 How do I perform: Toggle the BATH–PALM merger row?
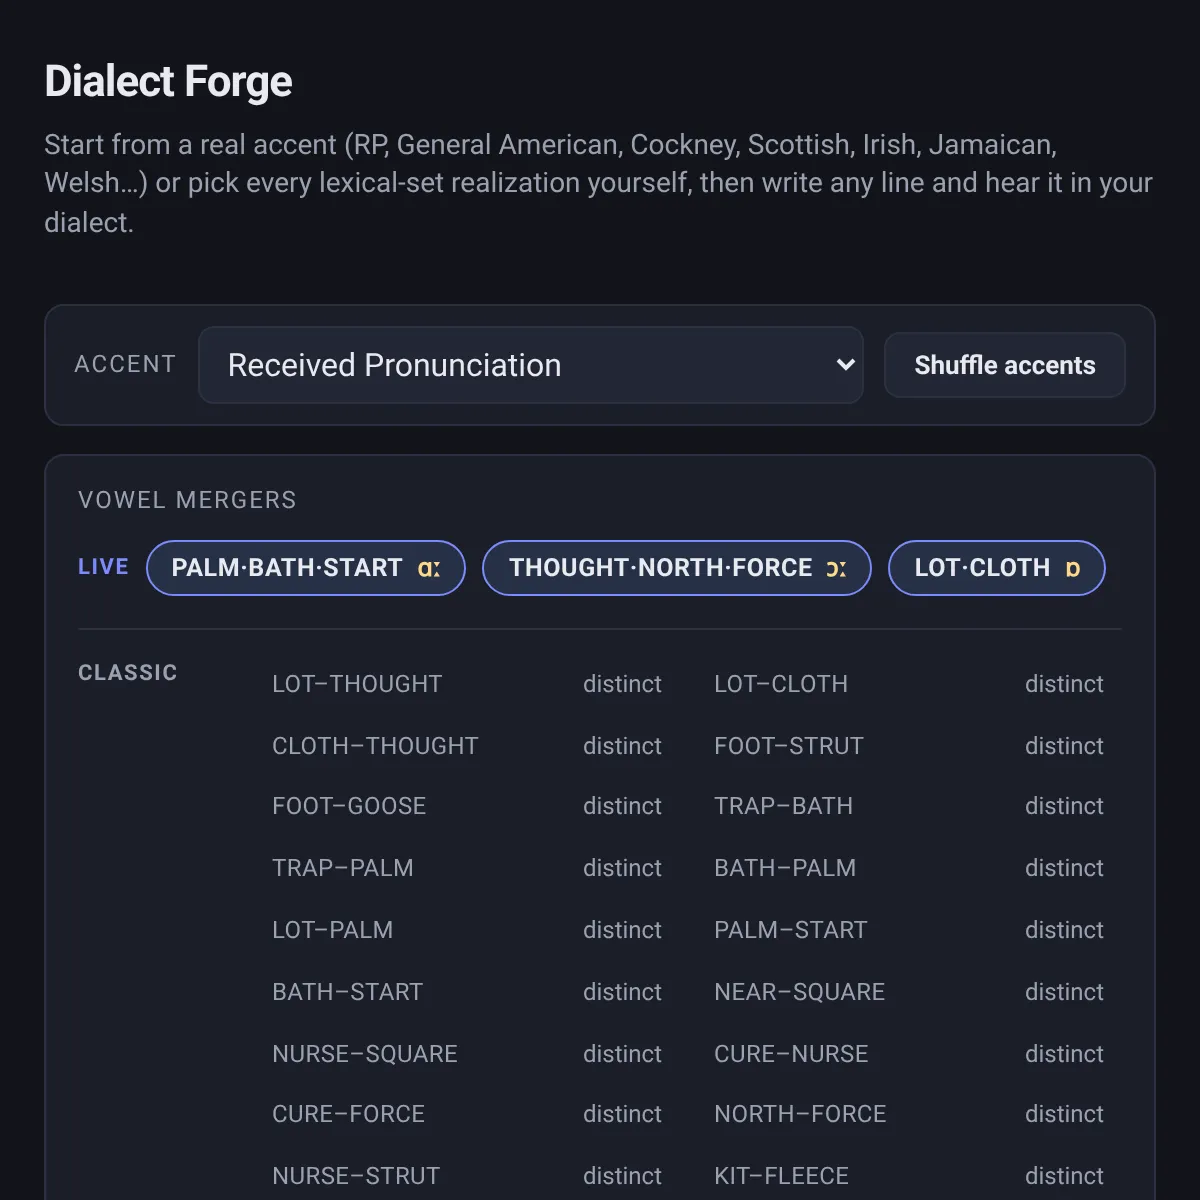[x=909, y=868]
